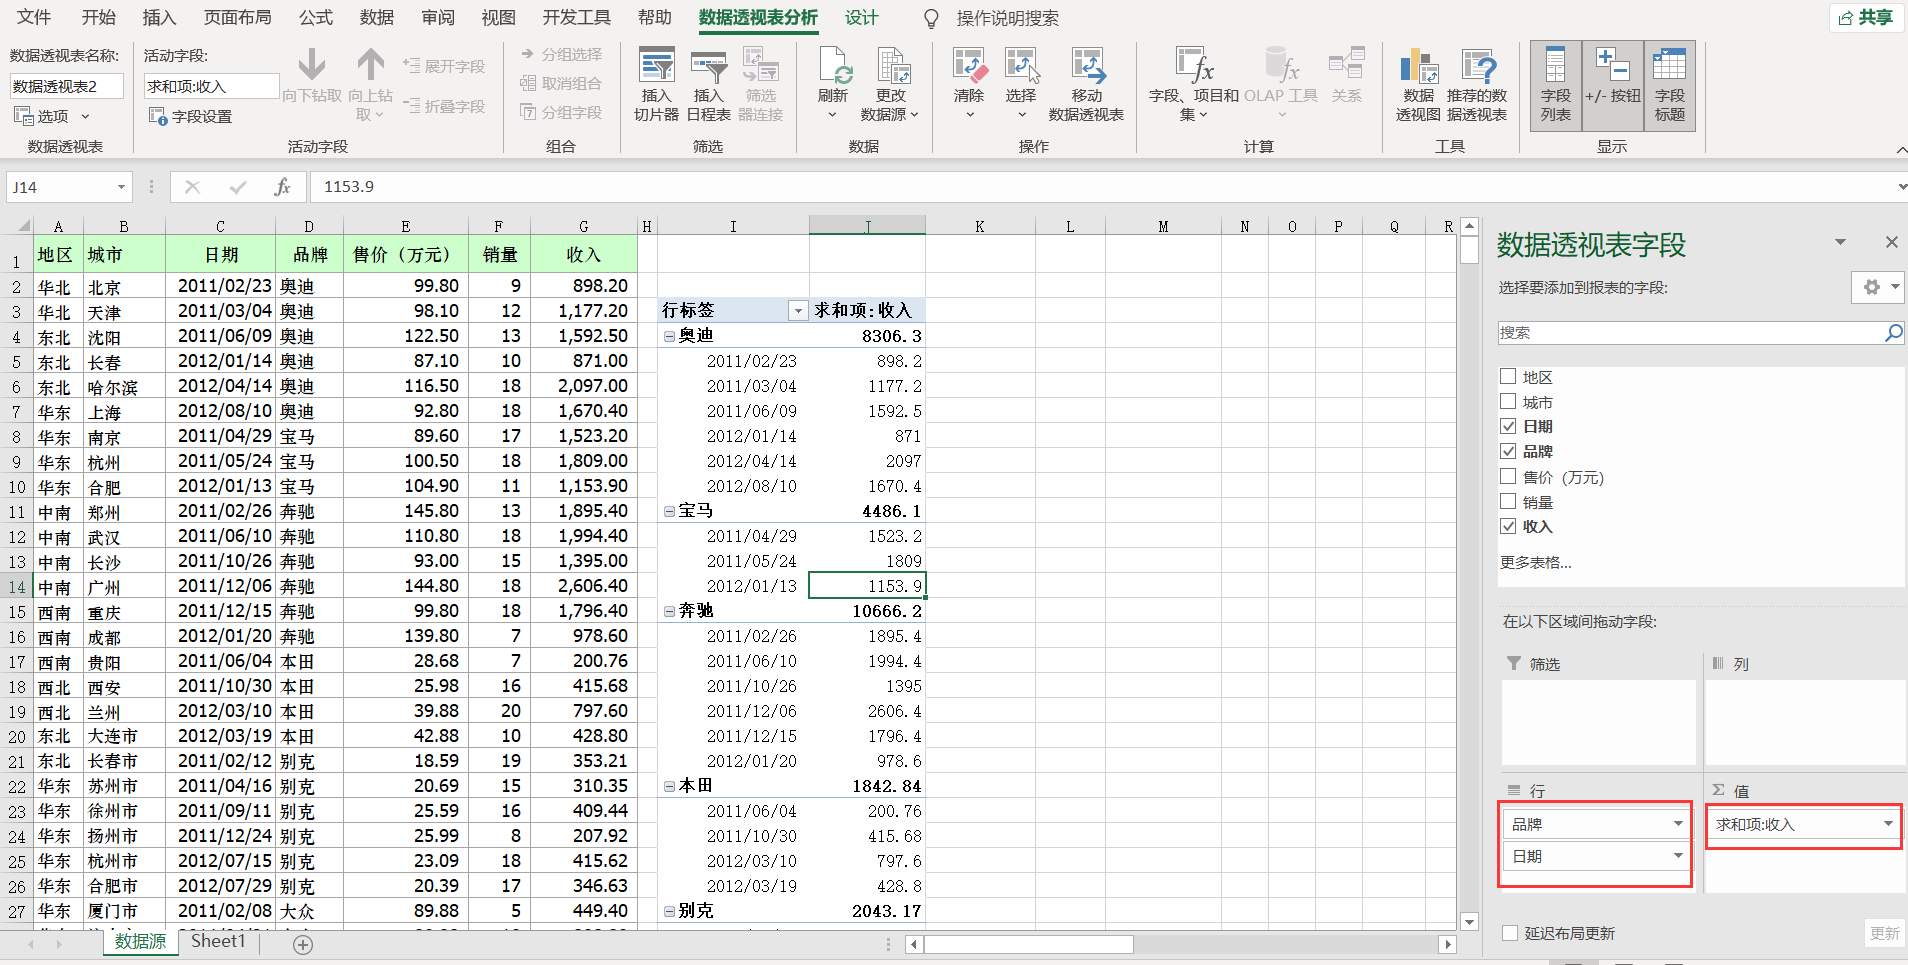Click the search magnifier in field list
This screenshot has width=1908, height=965.
click(x=1893, y=333)
